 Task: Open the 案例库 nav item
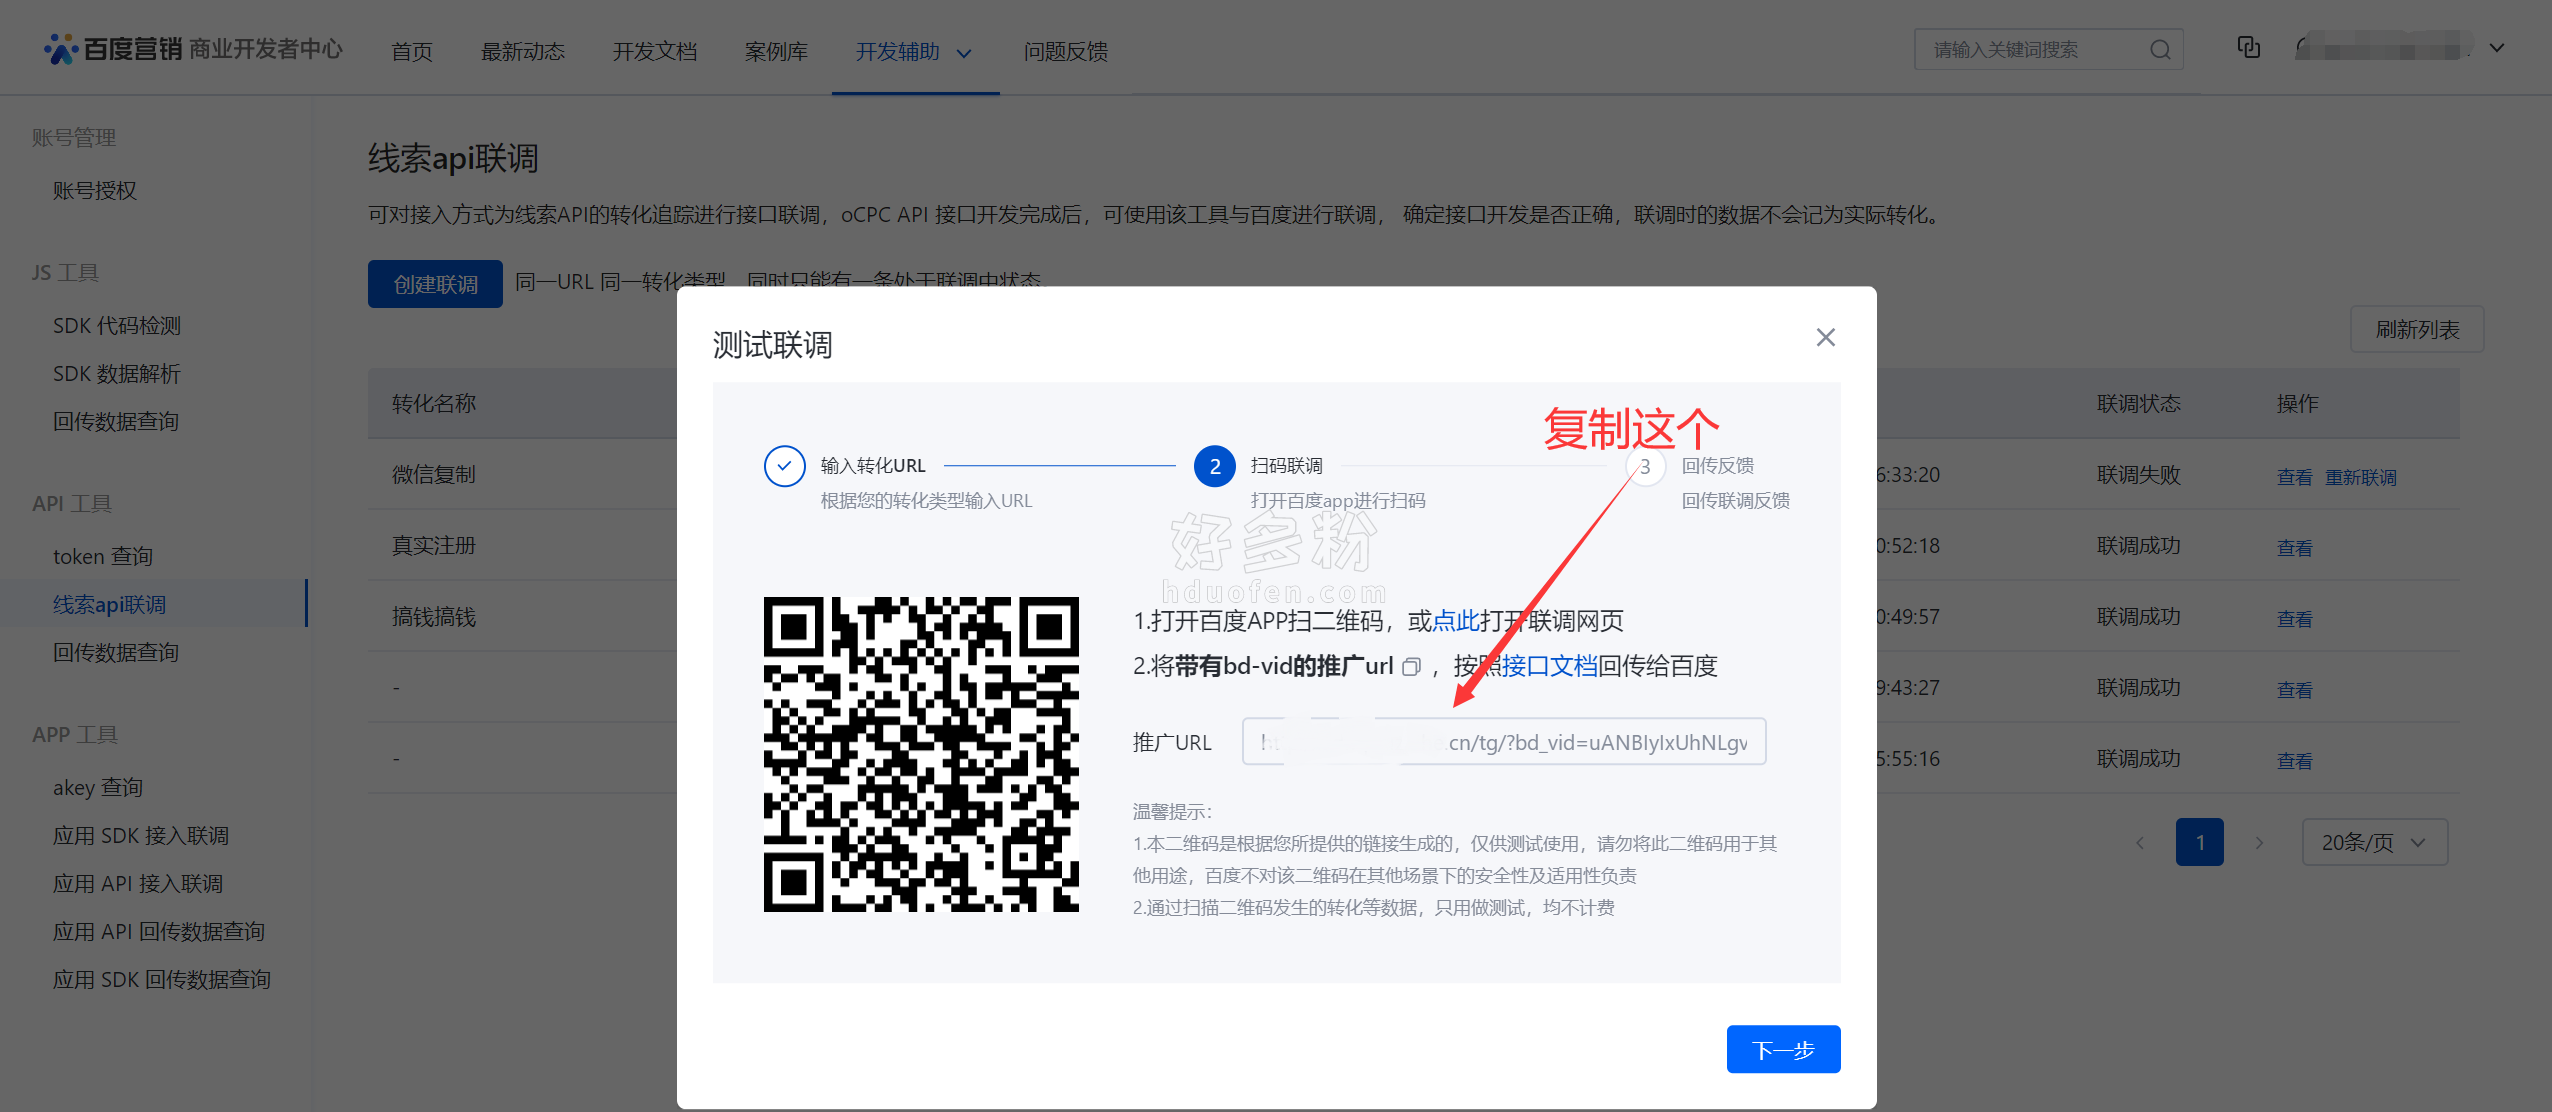pyautogui.click(x=776, y=52)
